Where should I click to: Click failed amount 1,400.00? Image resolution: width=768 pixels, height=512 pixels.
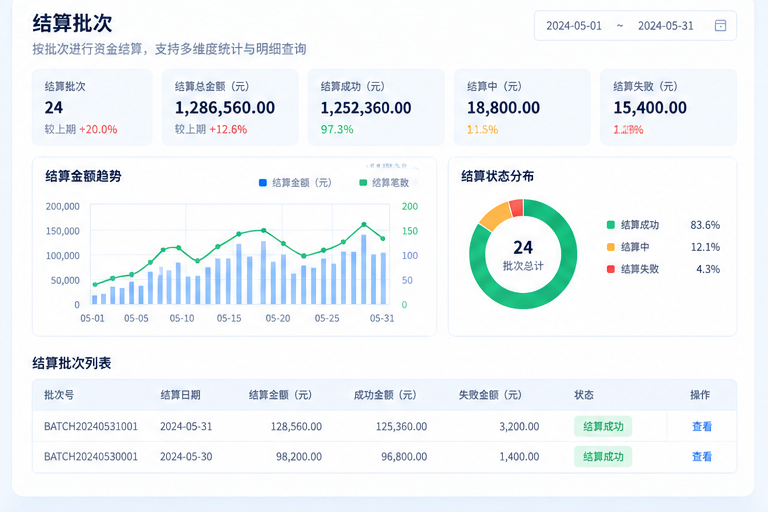519,457
